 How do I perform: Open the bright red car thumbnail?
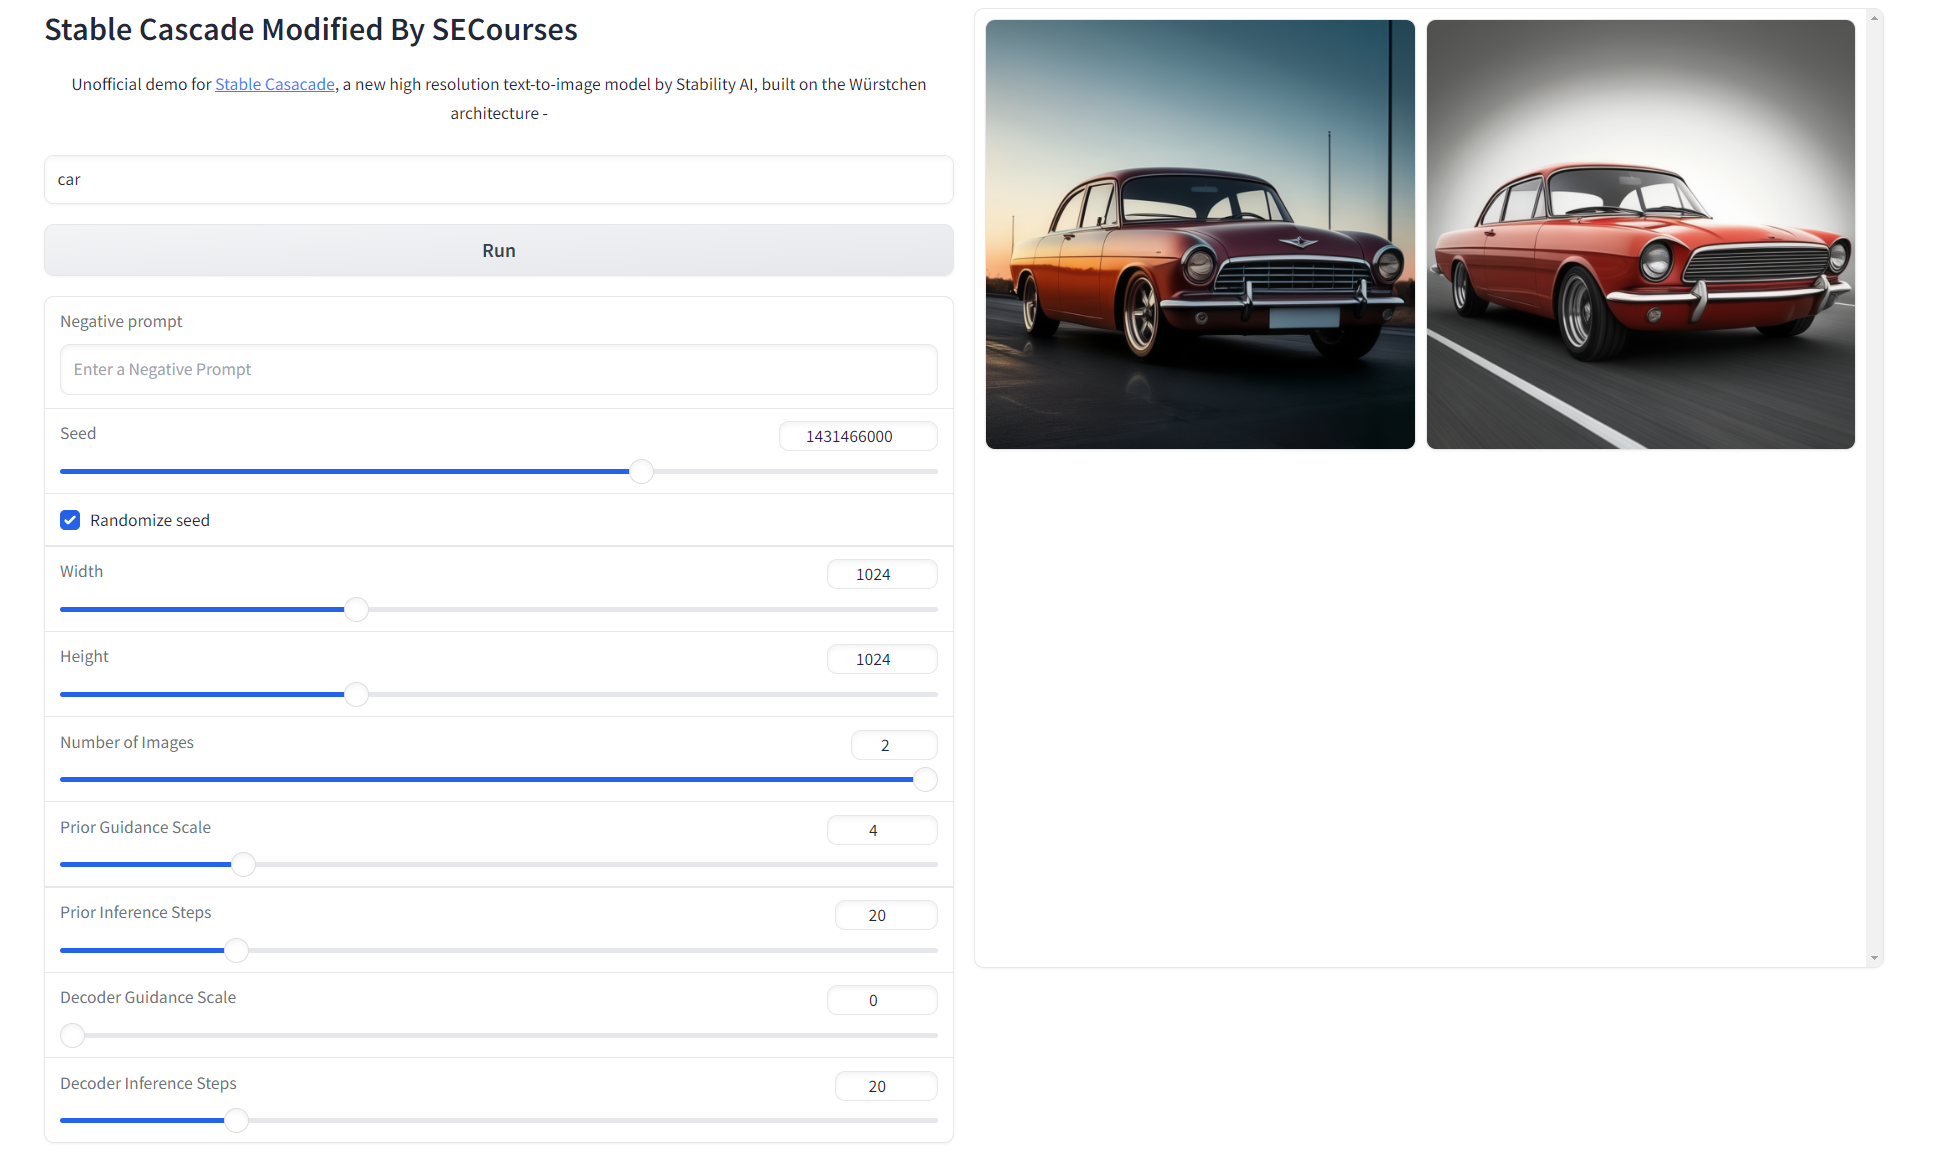(1640, 234)
